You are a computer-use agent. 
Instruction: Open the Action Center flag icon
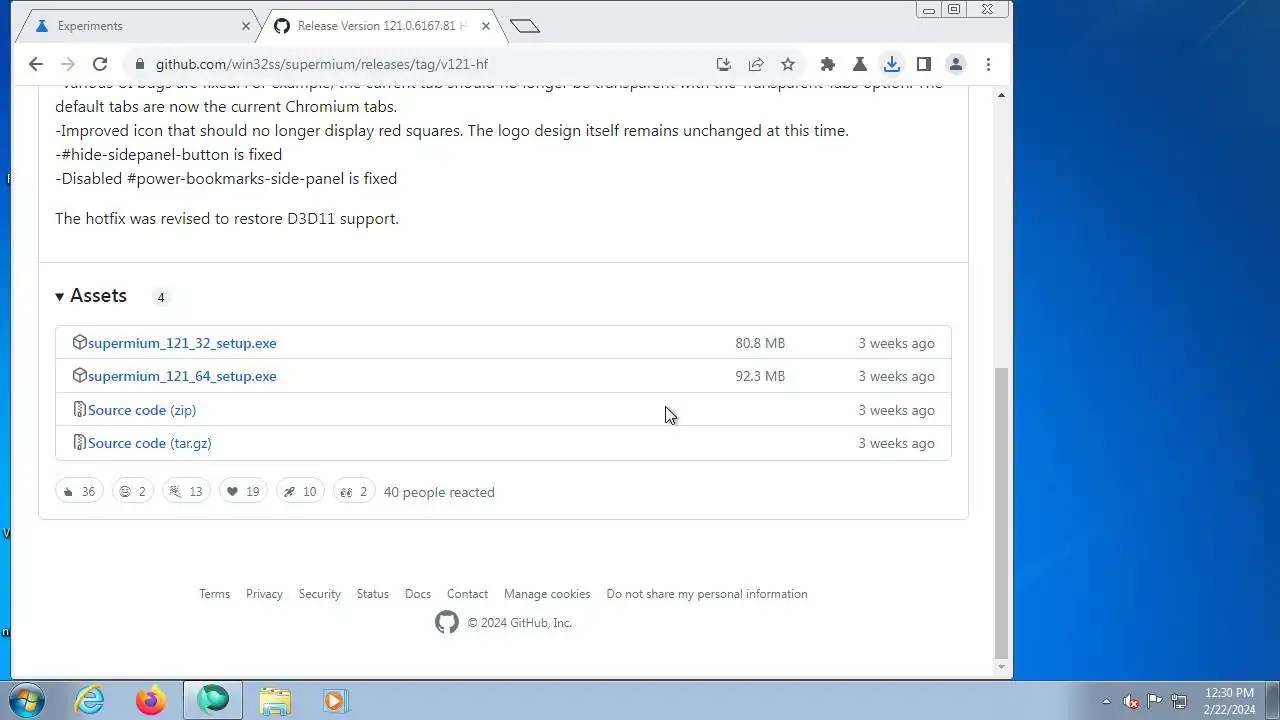point(1155,701)
